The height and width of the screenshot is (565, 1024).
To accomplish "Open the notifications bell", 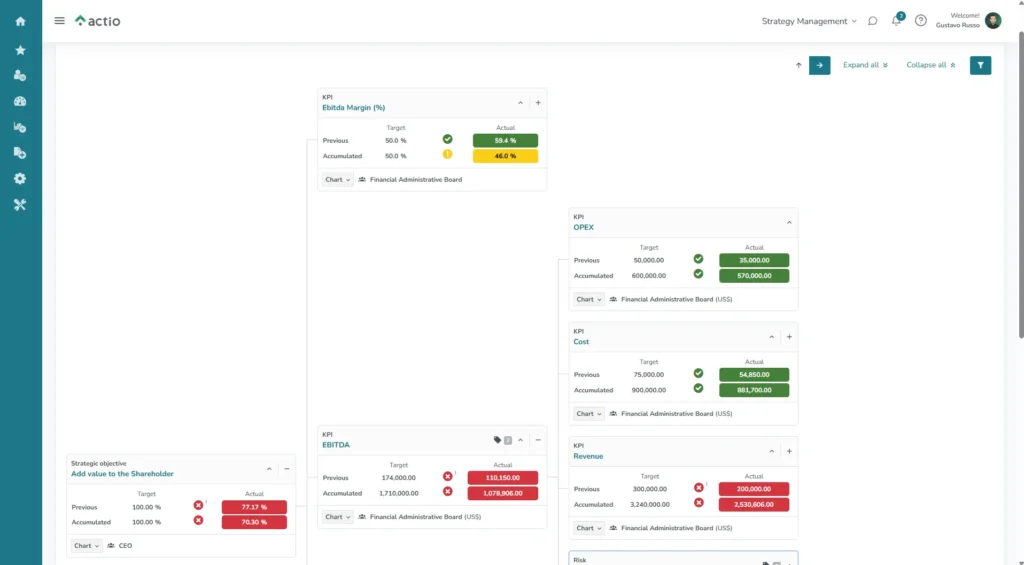I will point(897,21).
